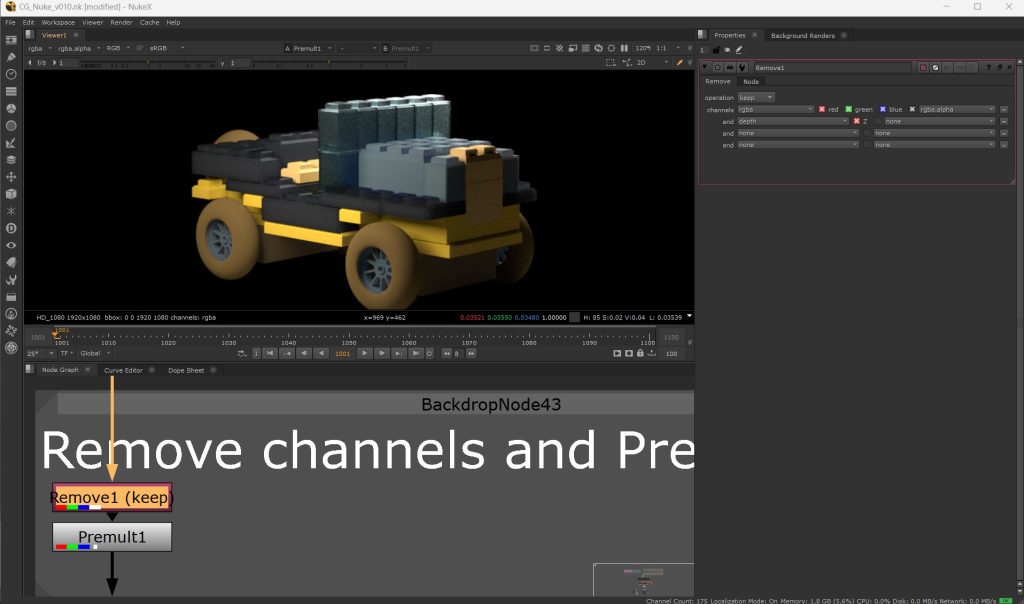Open the Global frame range dropdown
Image resolution: width=1024 pixels, height=604 pixels.
[95, 353]
